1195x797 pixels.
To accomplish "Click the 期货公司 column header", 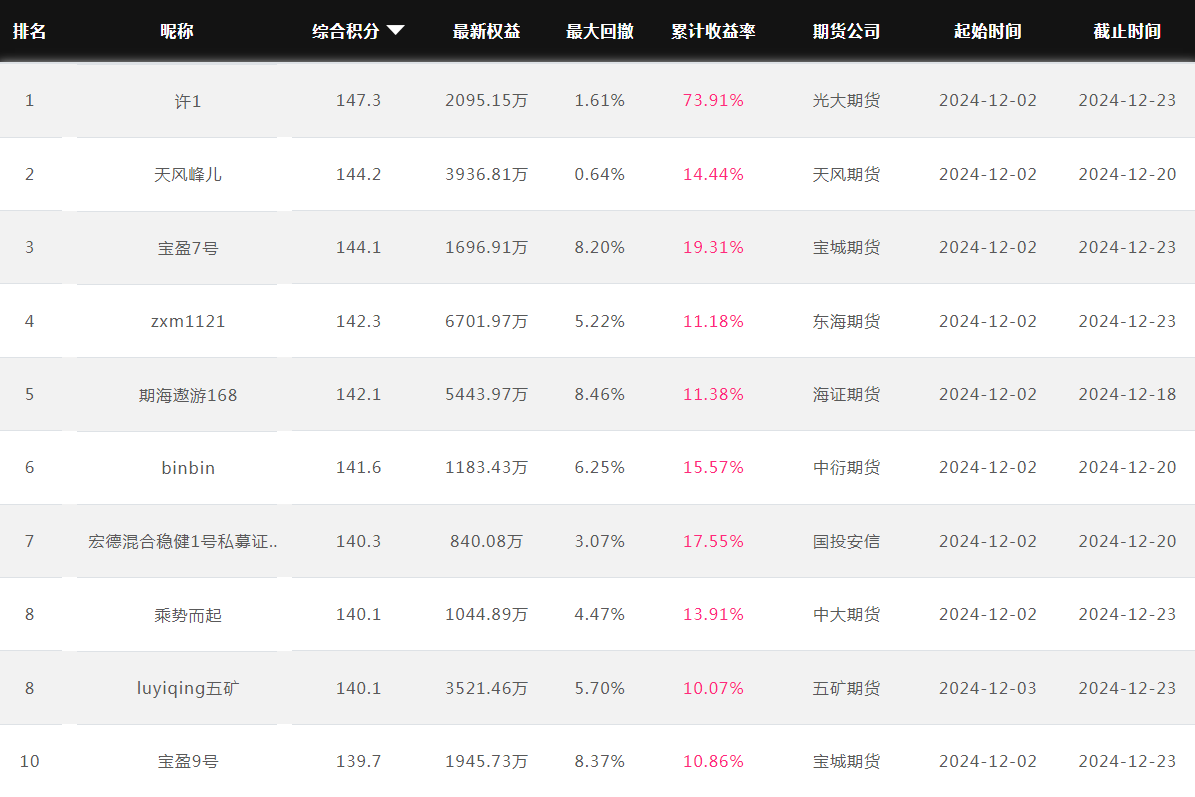I will pyautogui.click(x=847, y=31).
